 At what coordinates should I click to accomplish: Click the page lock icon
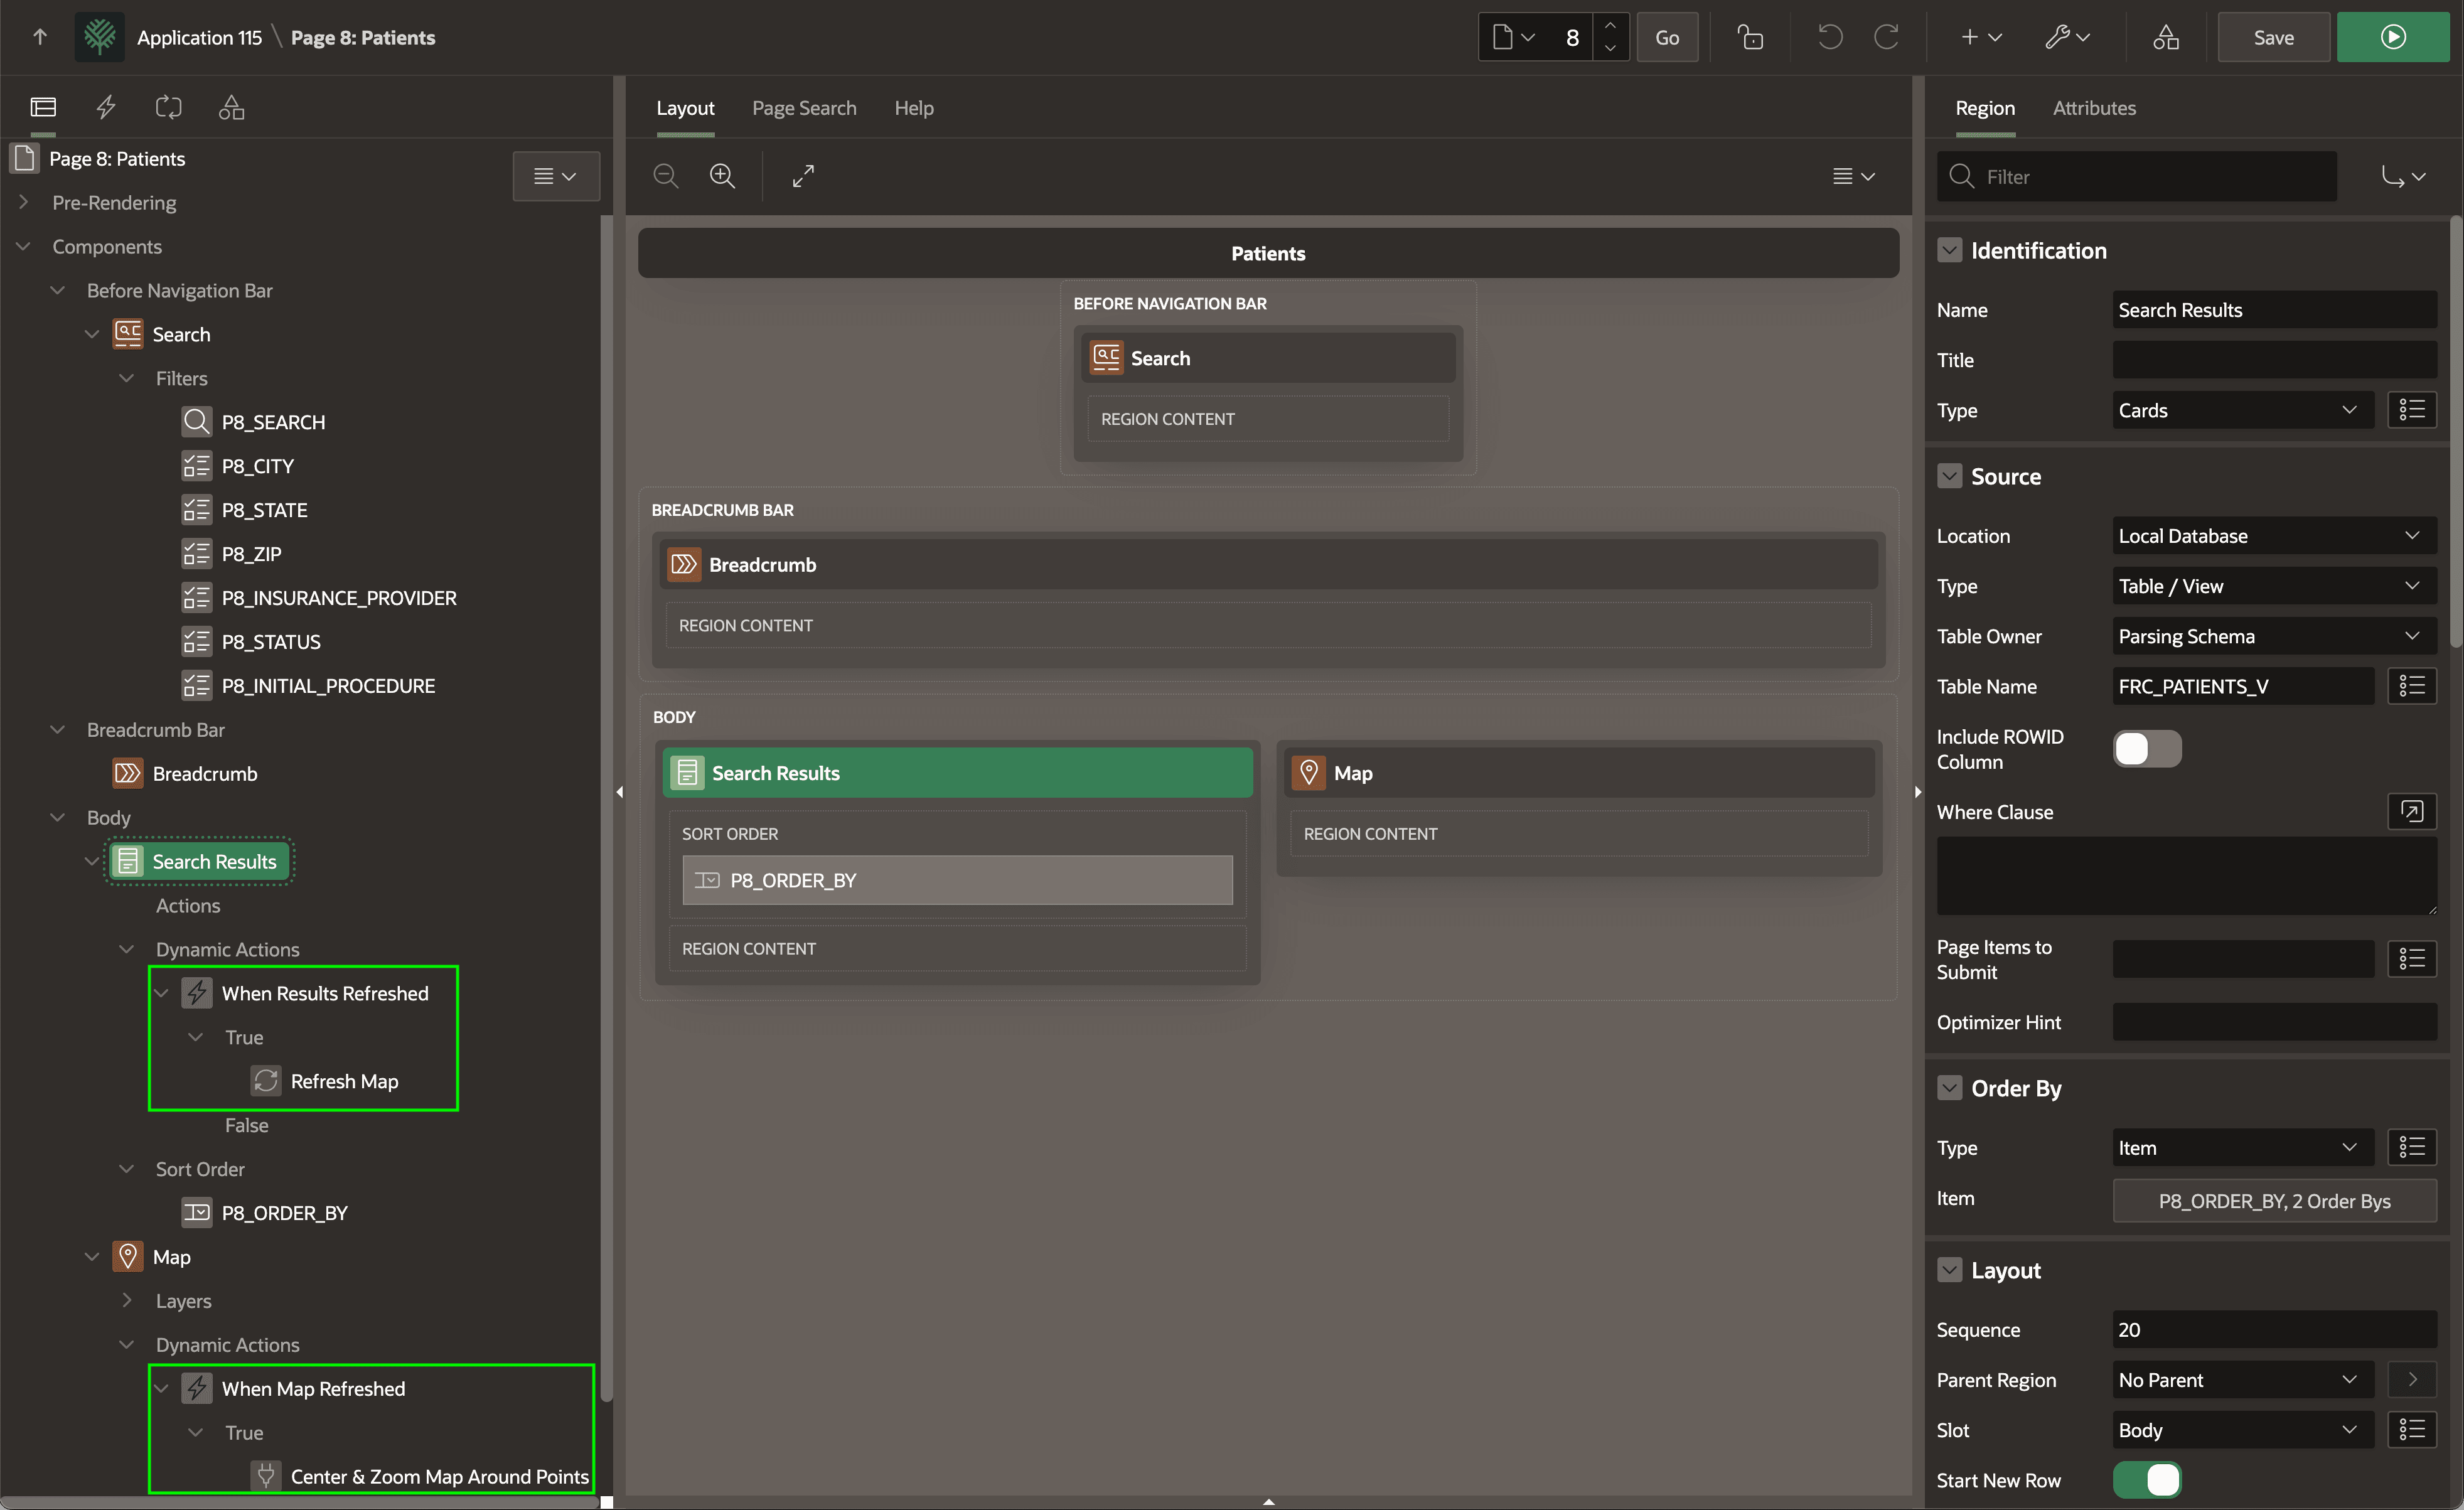coord(1750,37)
